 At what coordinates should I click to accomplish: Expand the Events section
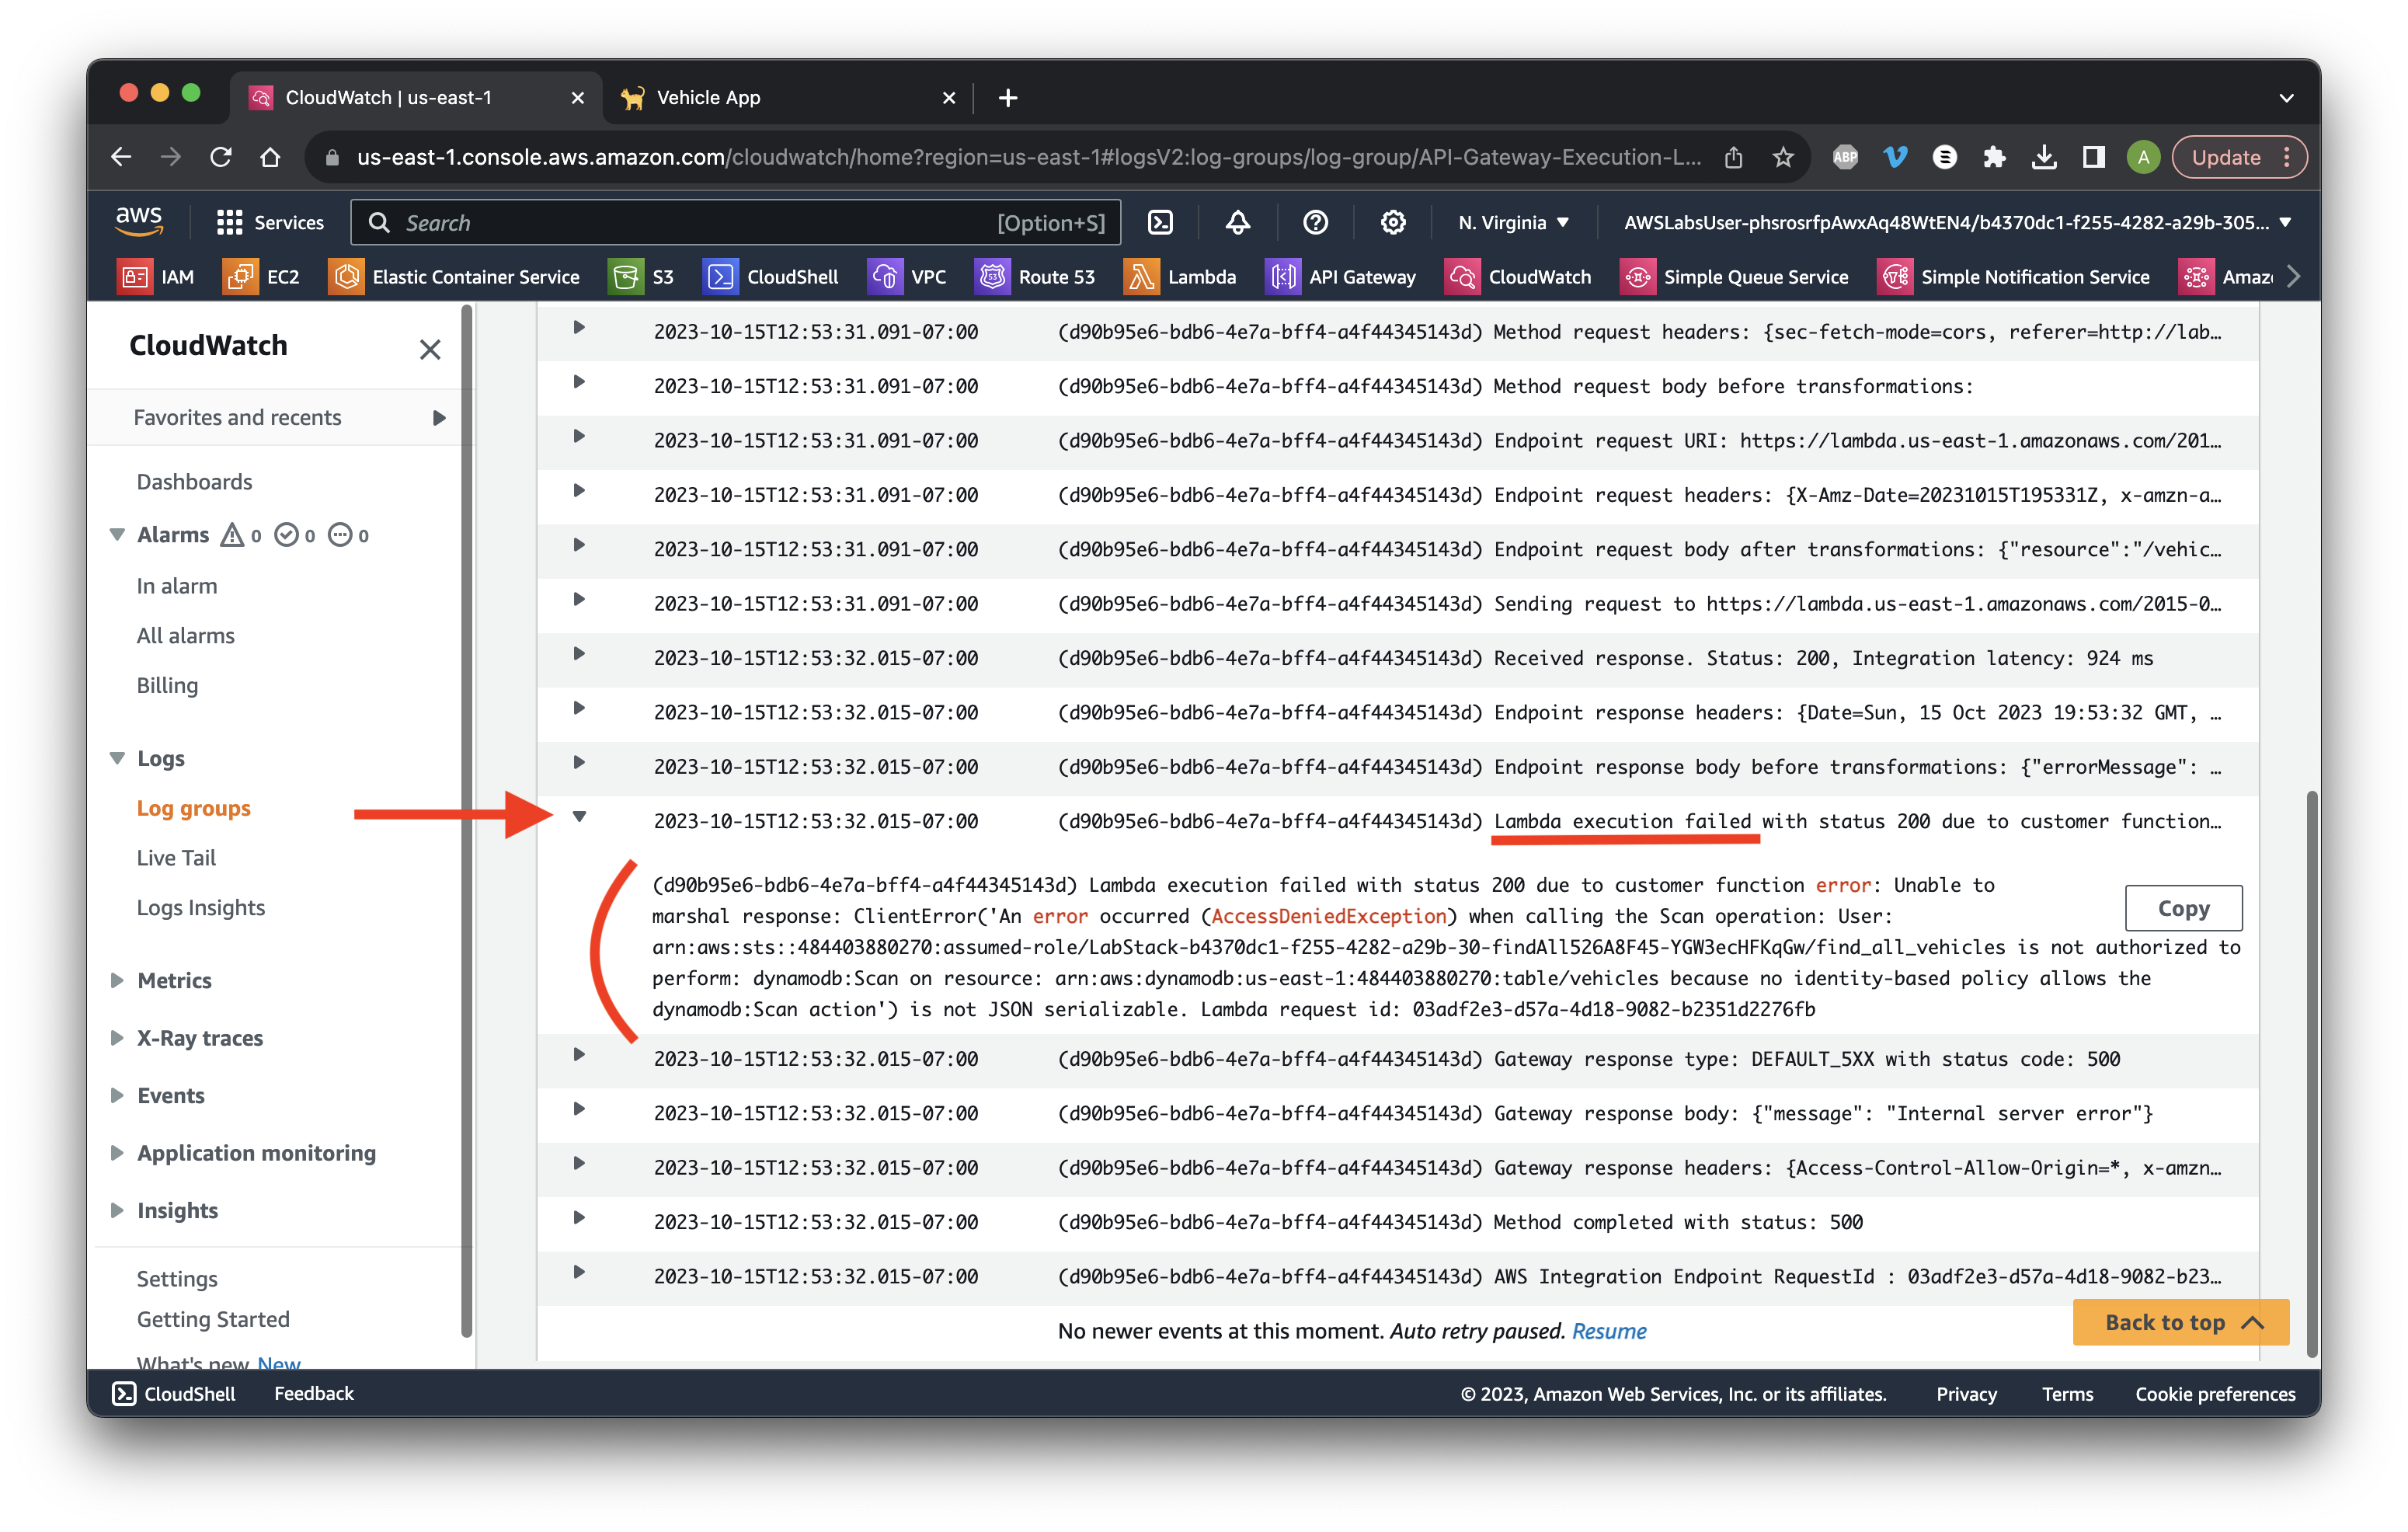point(117,1095)
